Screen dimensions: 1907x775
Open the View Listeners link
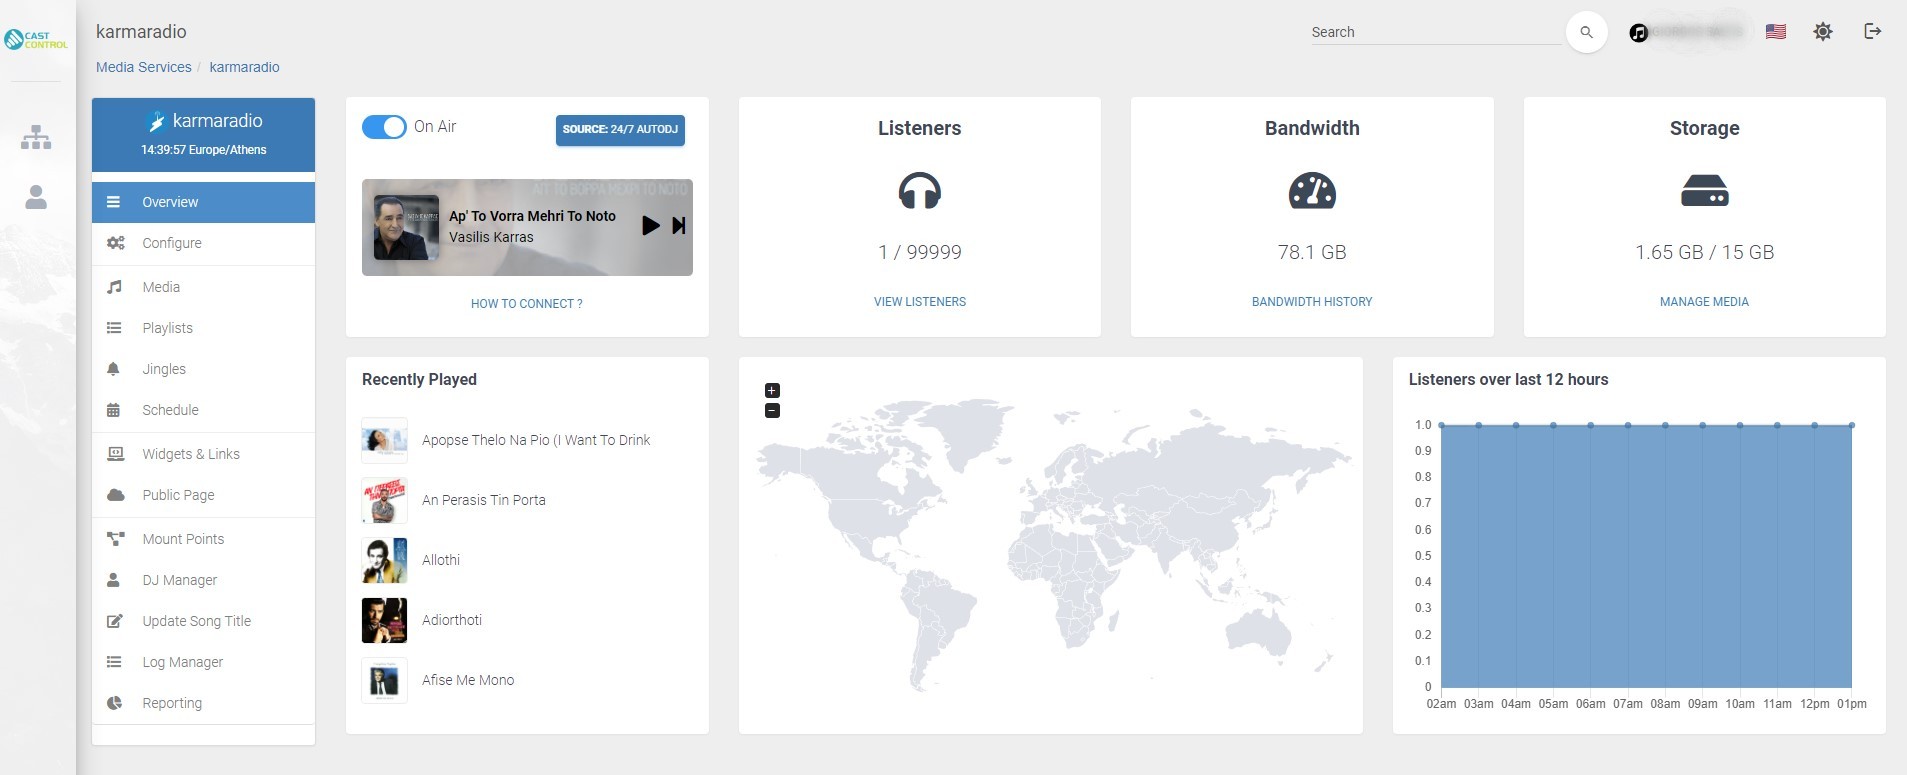[919, 302]
